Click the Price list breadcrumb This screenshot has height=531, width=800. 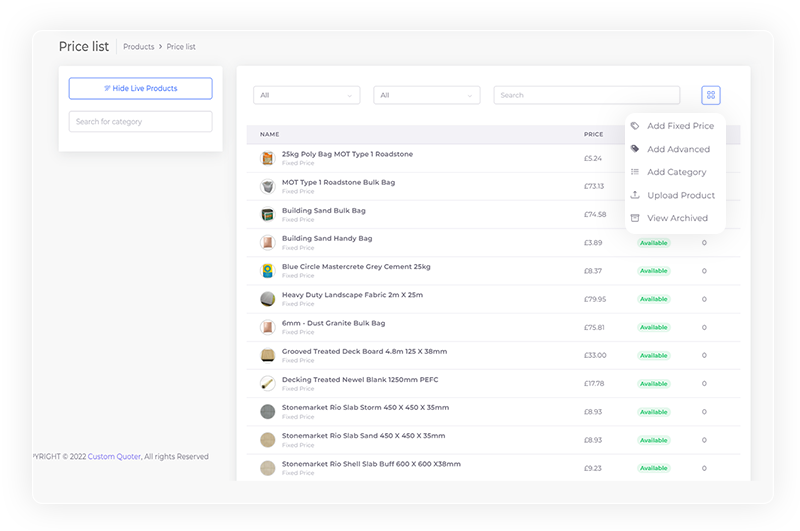coord(181,46)
